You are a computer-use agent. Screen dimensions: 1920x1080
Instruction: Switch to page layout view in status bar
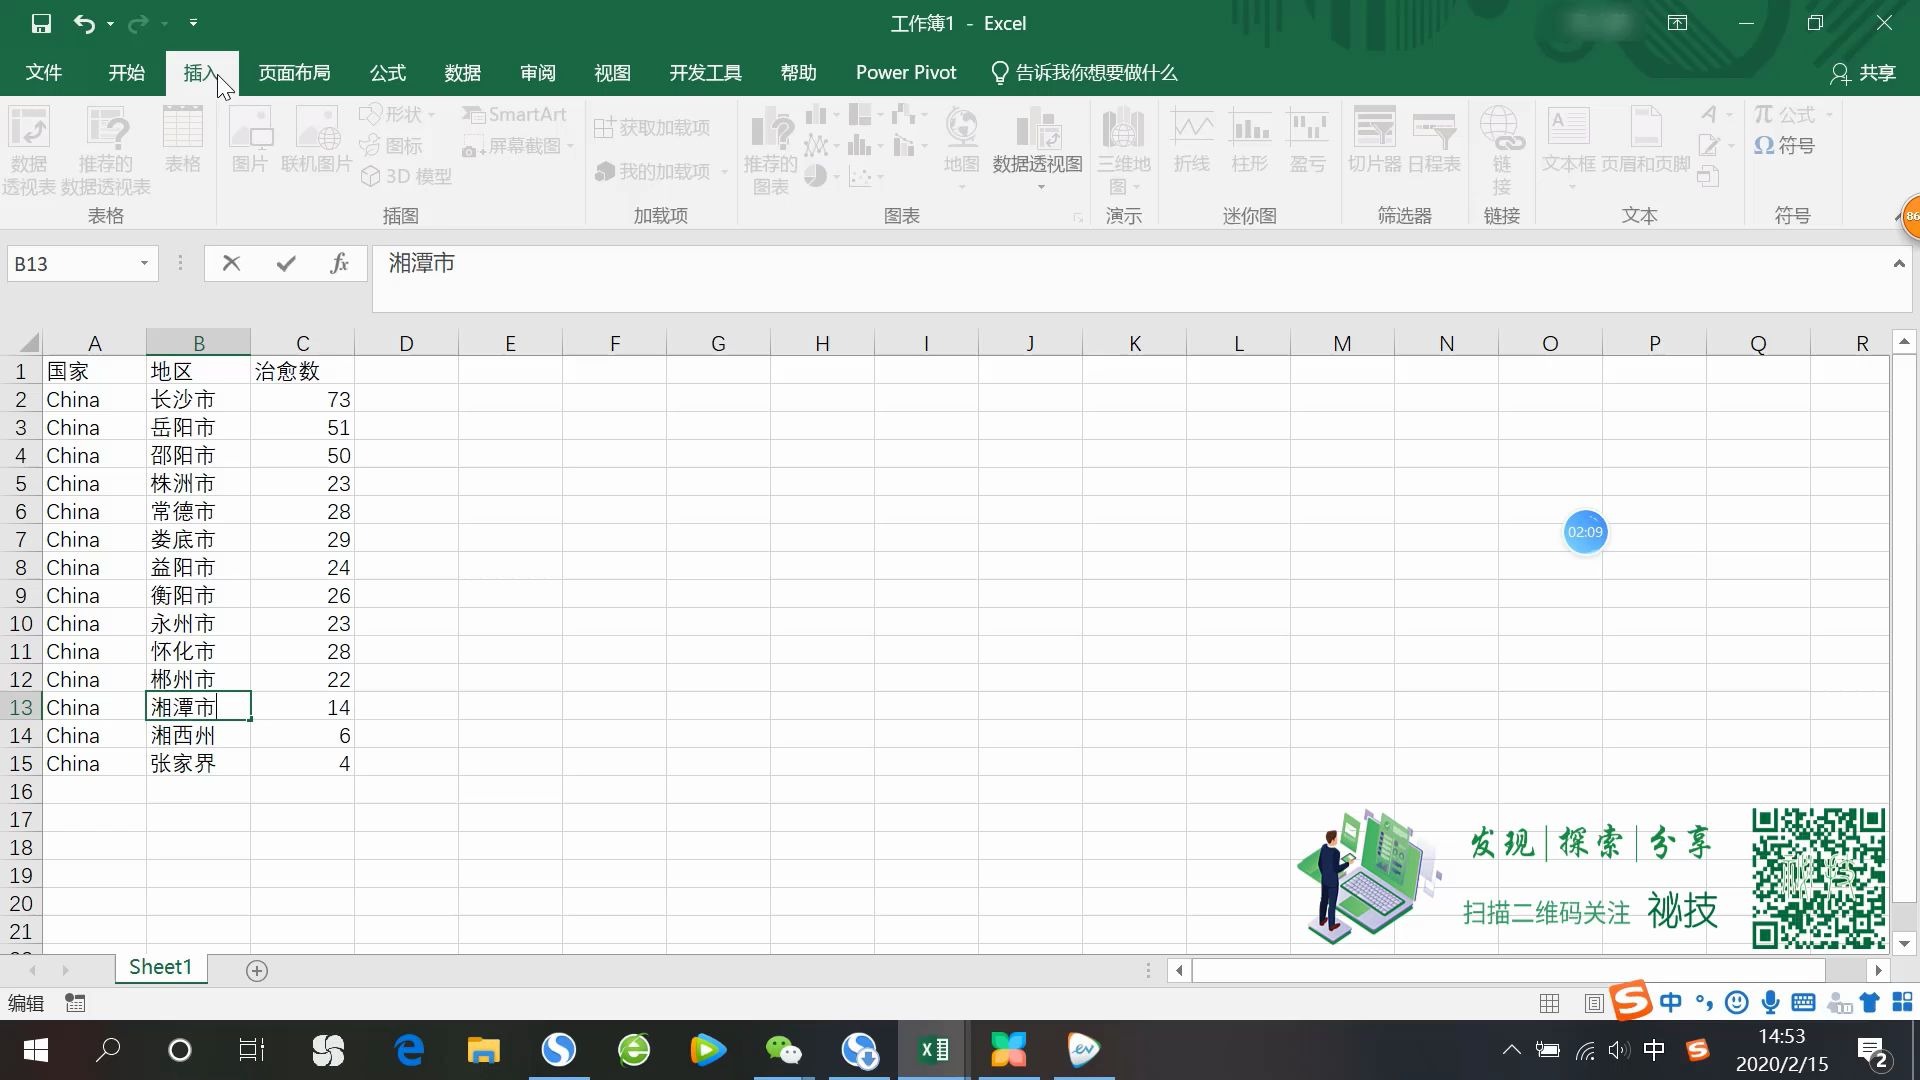[1594, 1003]
